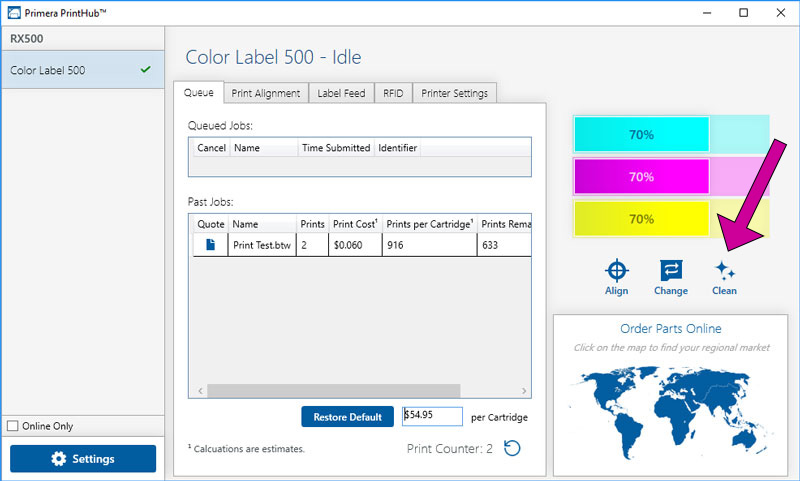The height and width of the screenshot is (481, 800).
Task: Click the Restore Default button
Action: [347, 417]
